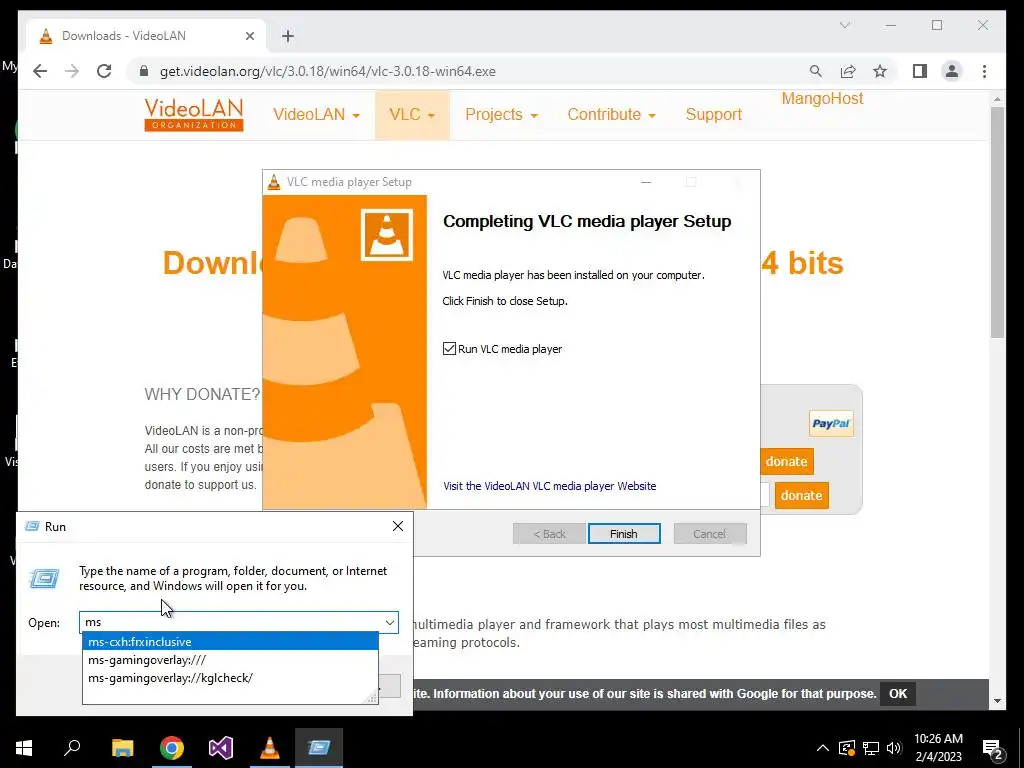Show hidden system tray icons chevron
The image size is (1024, 768).
[823, 748]
